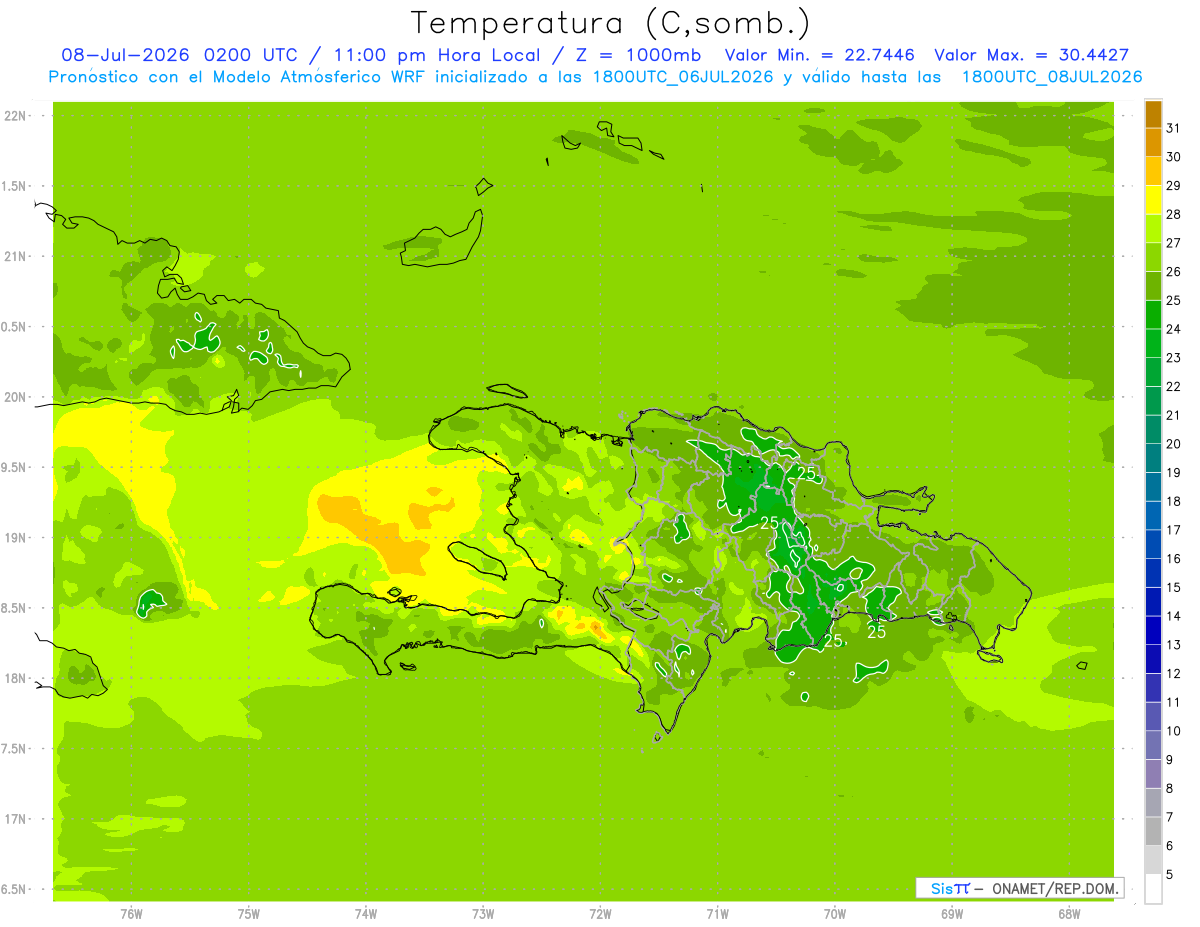The width and height of the screenshot is (1200, 927).
Task: Pick the purple swatch between 8 and 9
Action: point(1153,774)
